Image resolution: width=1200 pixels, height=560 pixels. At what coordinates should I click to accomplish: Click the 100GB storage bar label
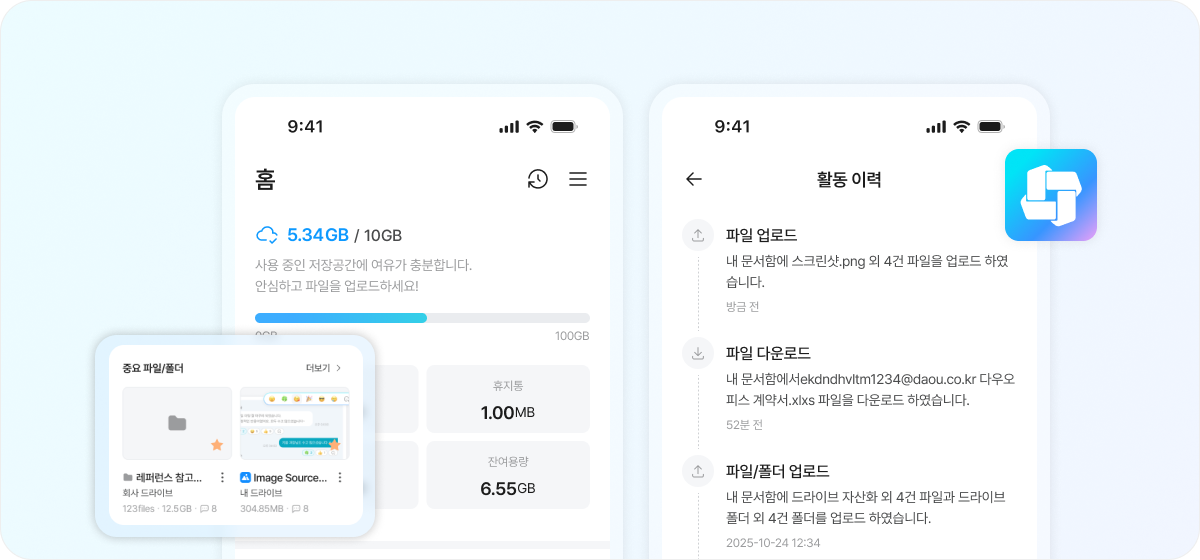pos(572,335)
